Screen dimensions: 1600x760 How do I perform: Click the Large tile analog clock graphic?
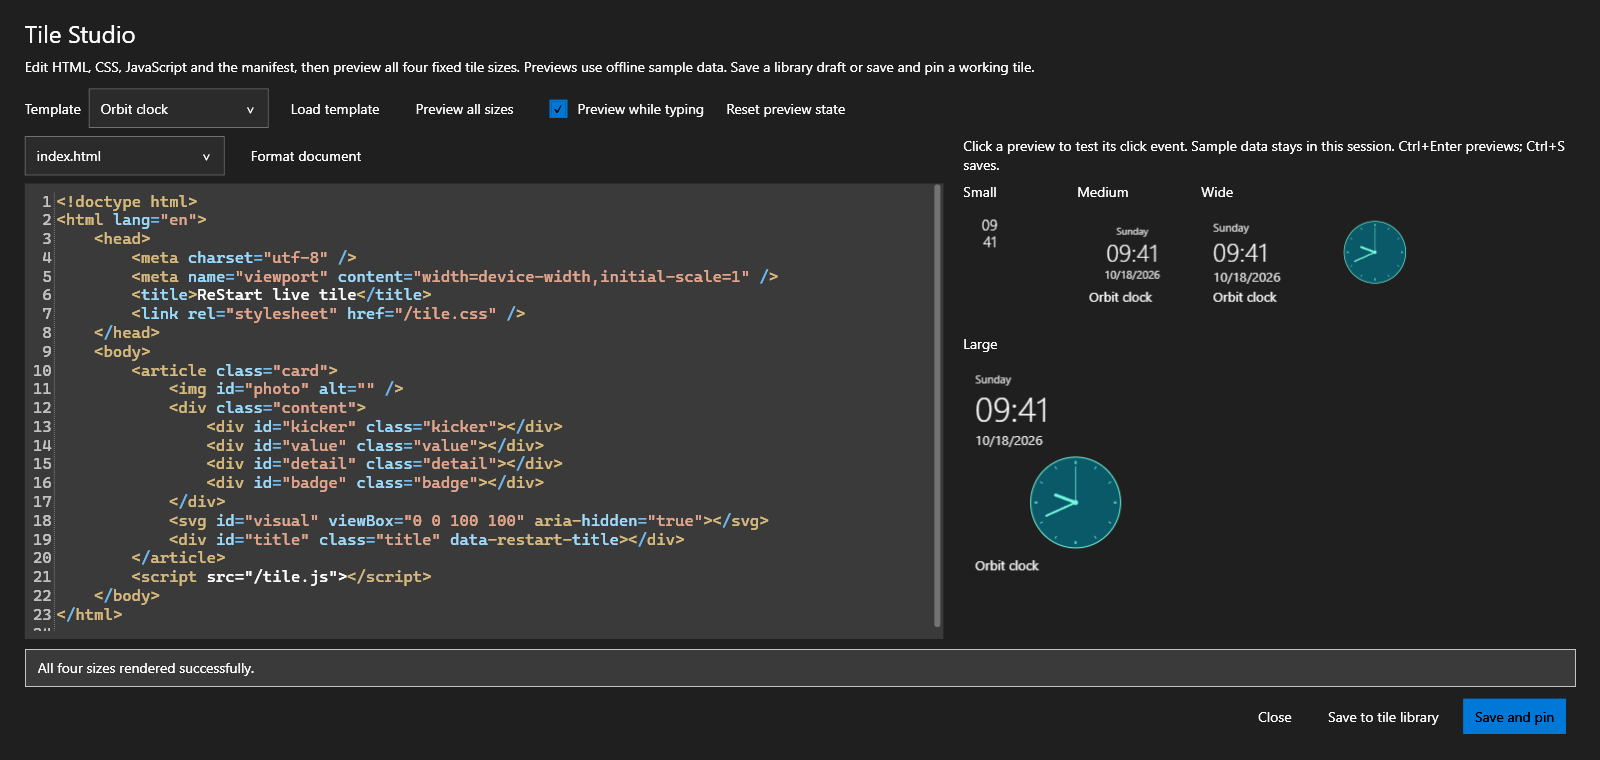point(1075,502)
